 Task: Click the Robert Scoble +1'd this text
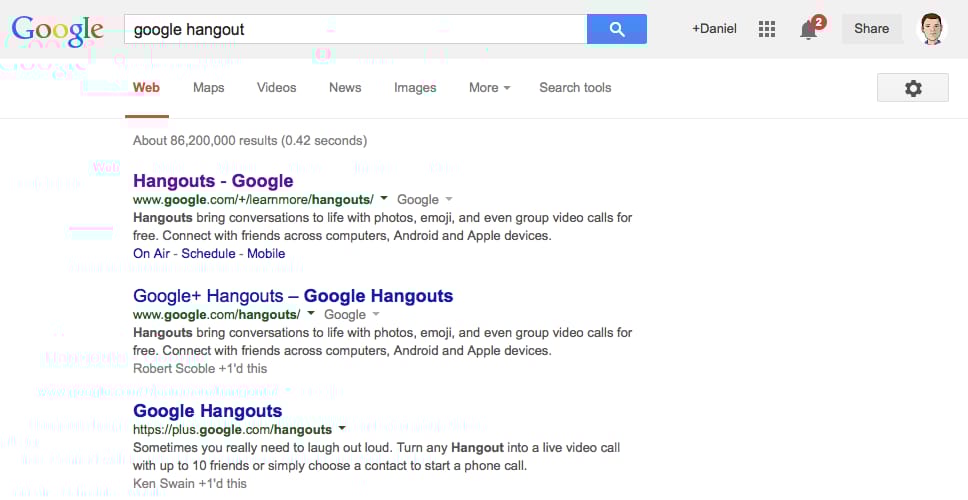pyautogui.click(x=200, y=369)
